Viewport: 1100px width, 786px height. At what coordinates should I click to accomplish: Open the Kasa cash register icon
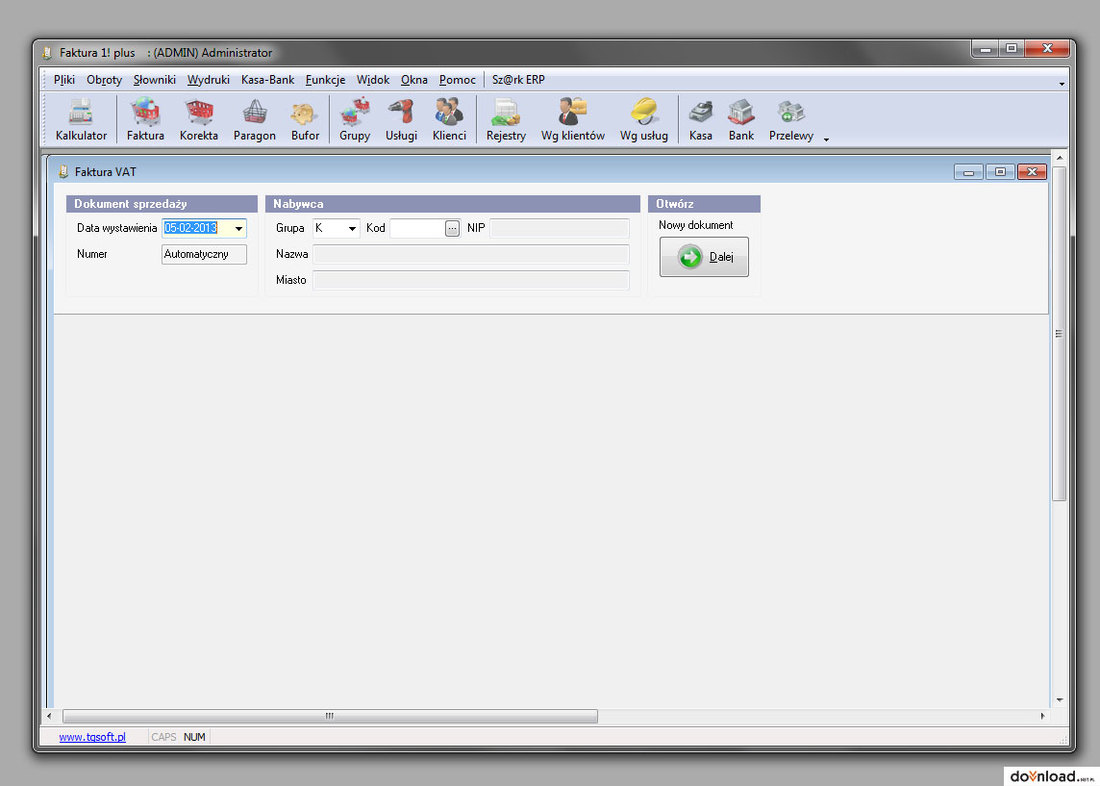[700, 120]
